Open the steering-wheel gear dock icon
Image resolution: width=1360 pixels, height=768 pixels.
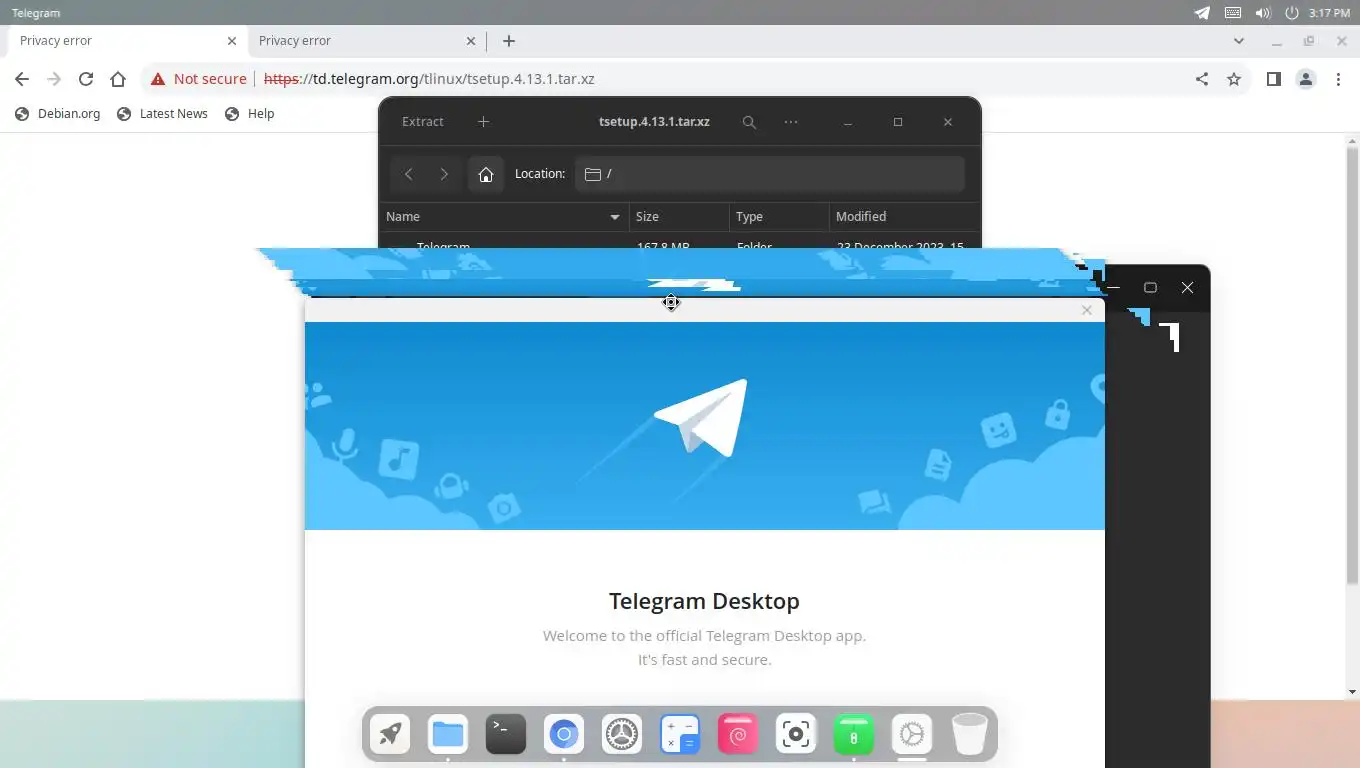pyautogui.click(x=622, y=735)
